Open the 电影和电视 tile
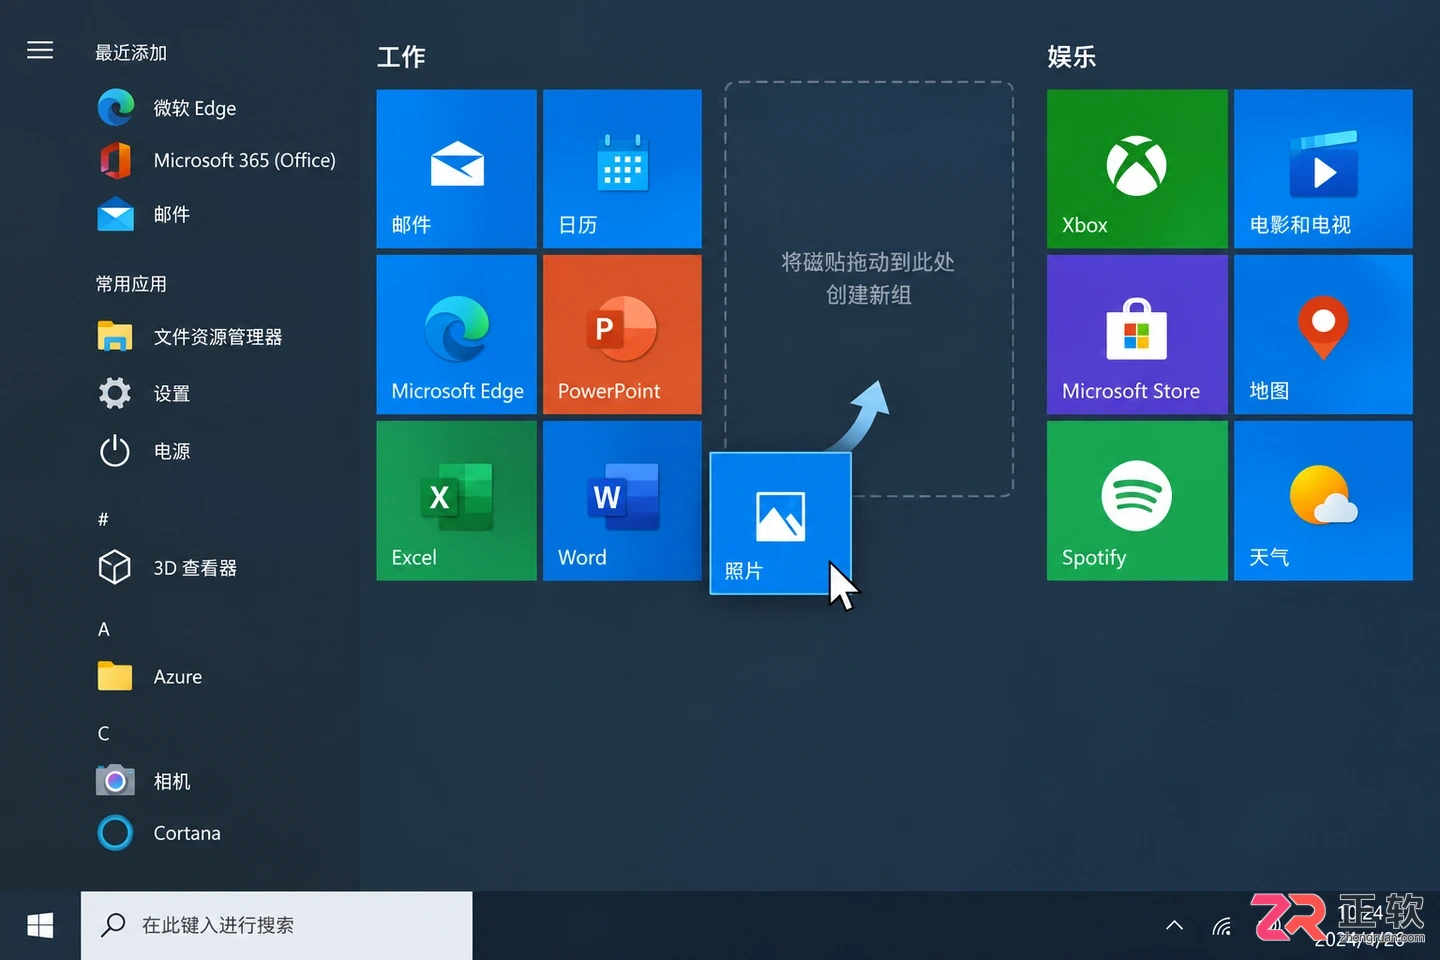The height and width of the screenshot is (960, 1440). click(x=1323, y=169)
